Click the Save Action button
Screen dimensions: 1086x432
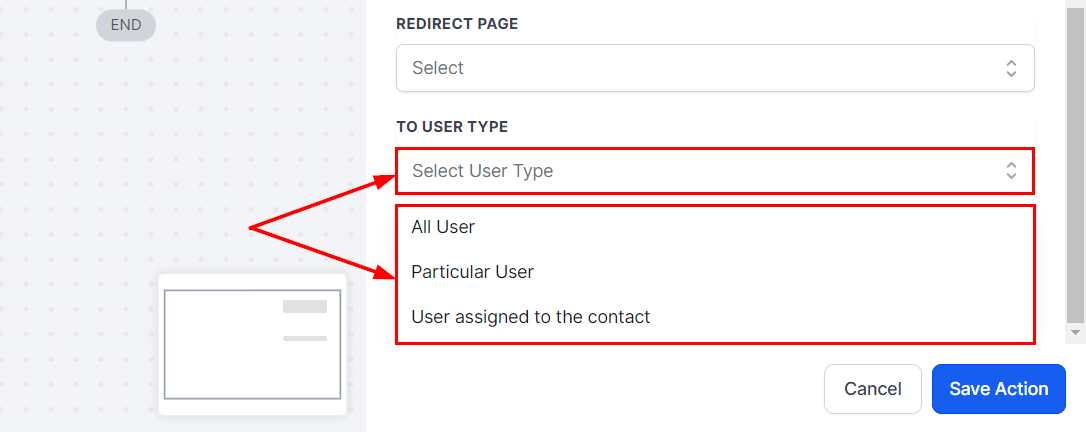[998, 389]
